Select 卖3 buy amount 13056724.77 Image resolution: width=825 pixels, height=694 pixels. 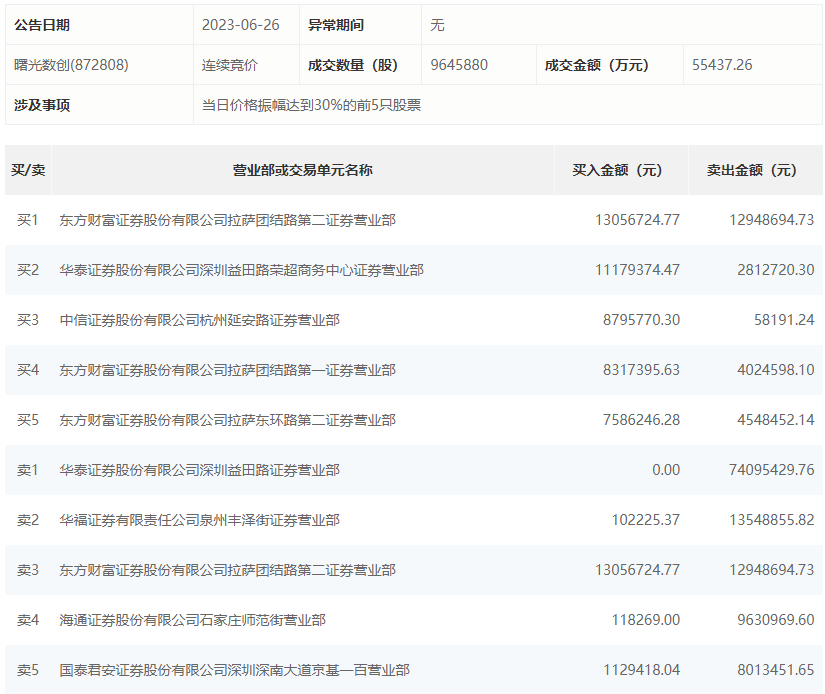(x=637, y=569)
